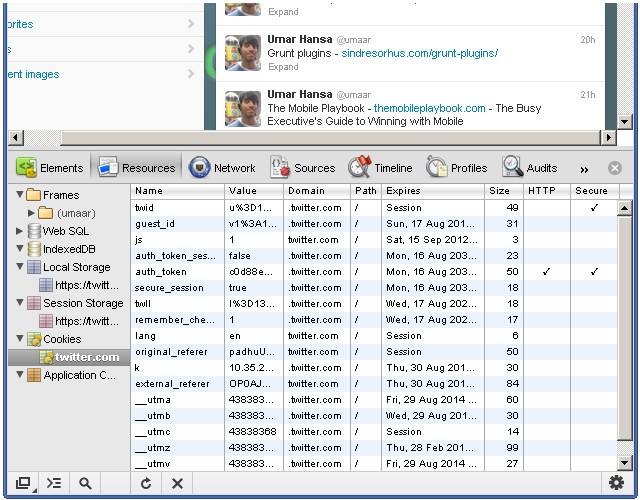Select the Frames folder icon

click(x=33, y=195)
